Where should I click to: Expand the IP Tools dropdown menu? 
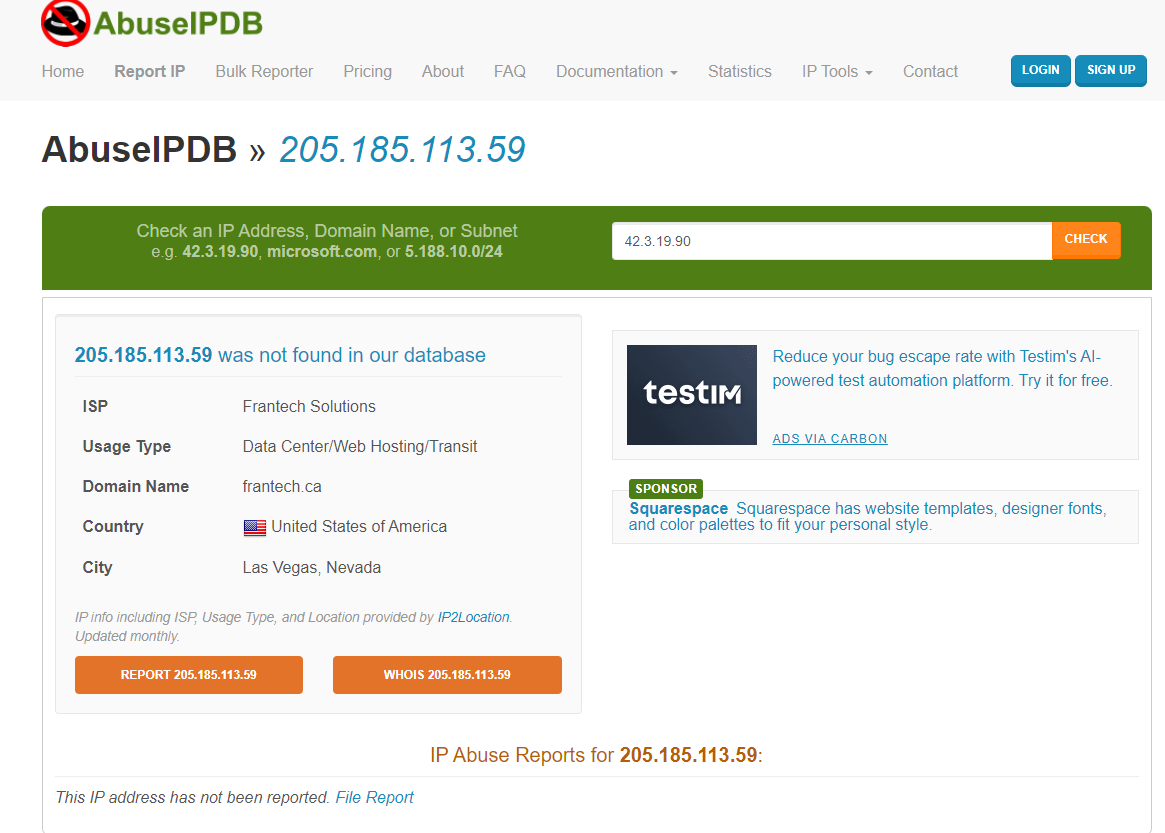tap(837, 71)
